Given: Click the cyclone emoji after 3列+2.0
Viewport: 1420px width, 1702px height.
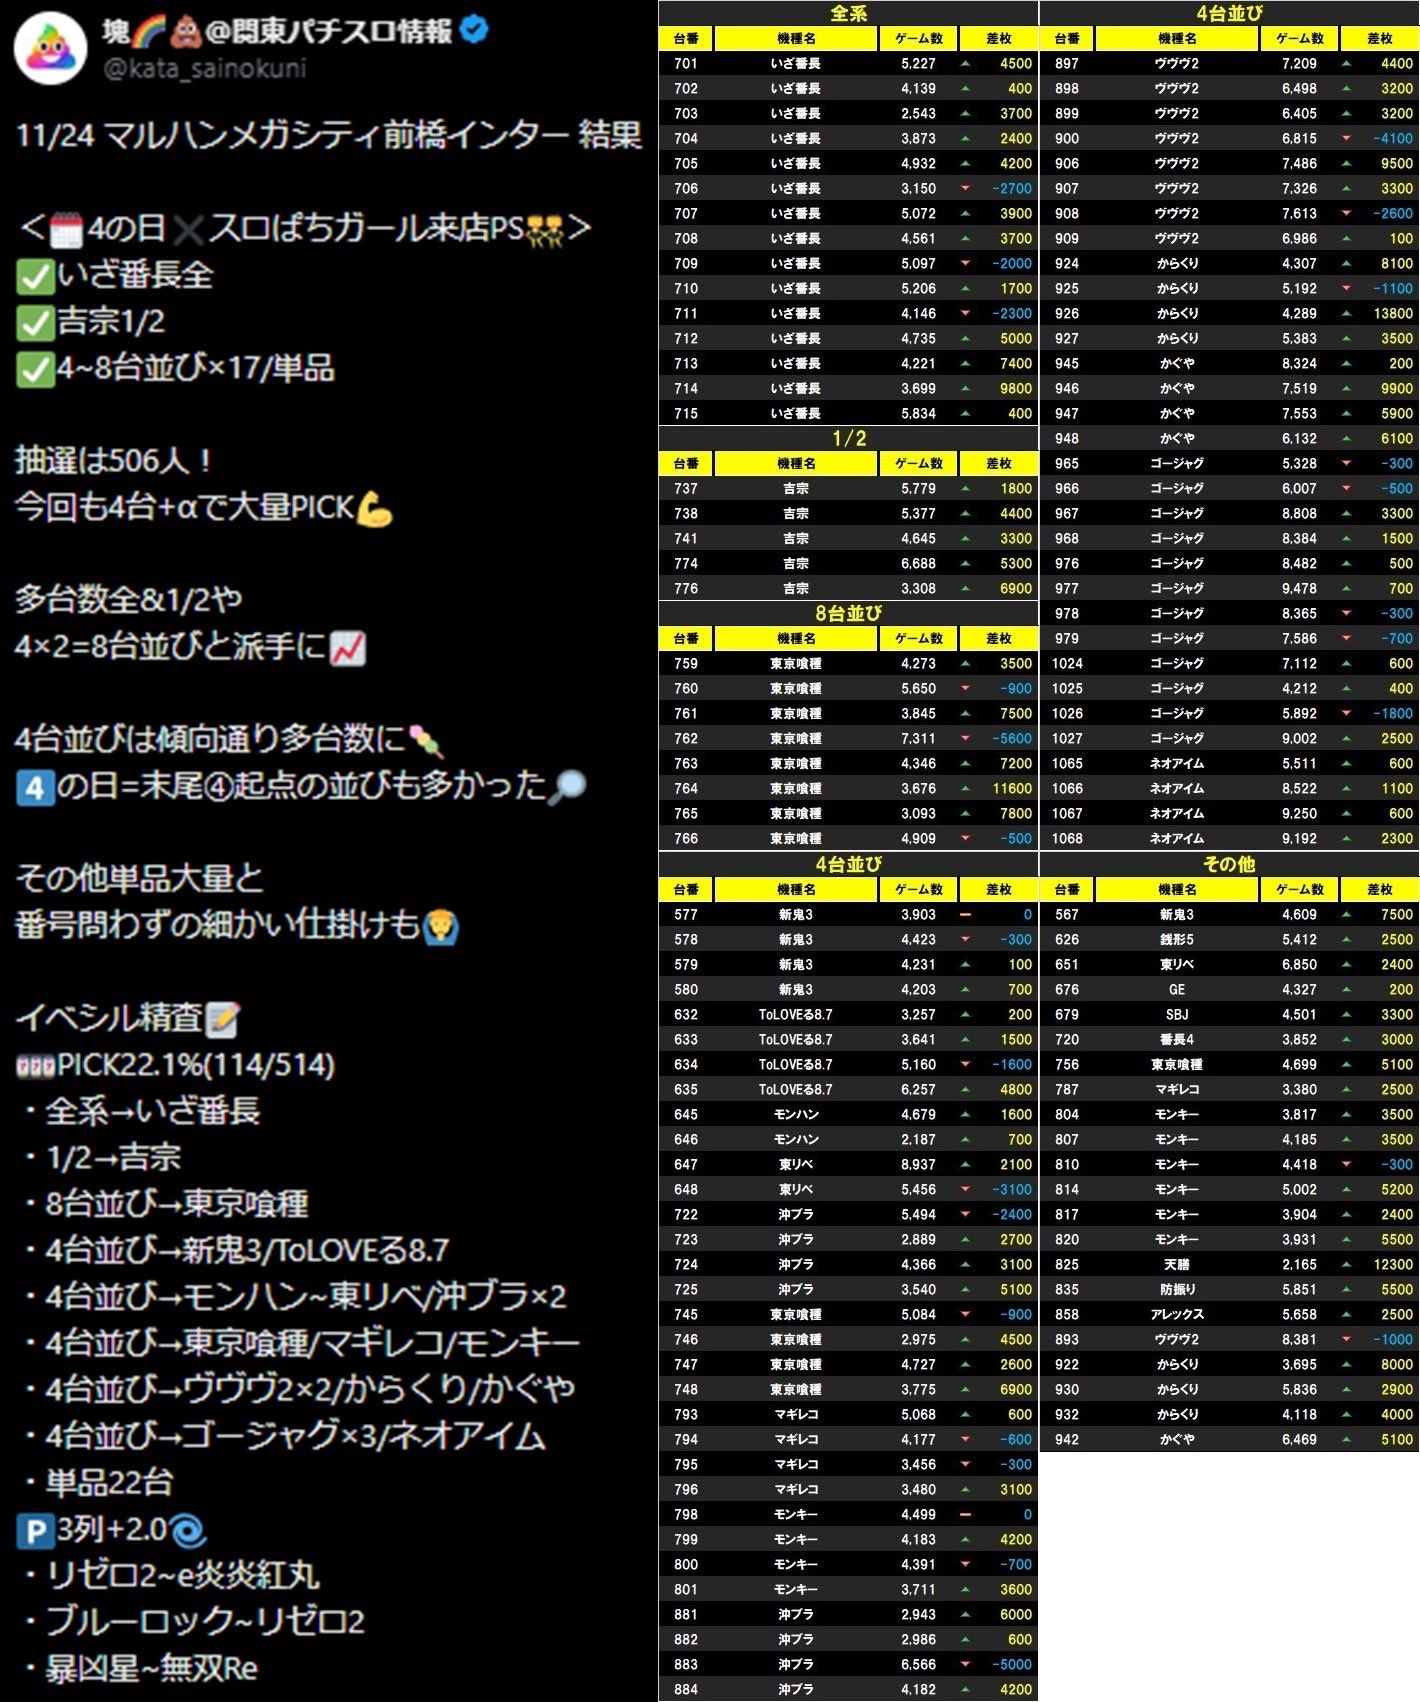Looking at the screenshot, I should pos(187,1530).
